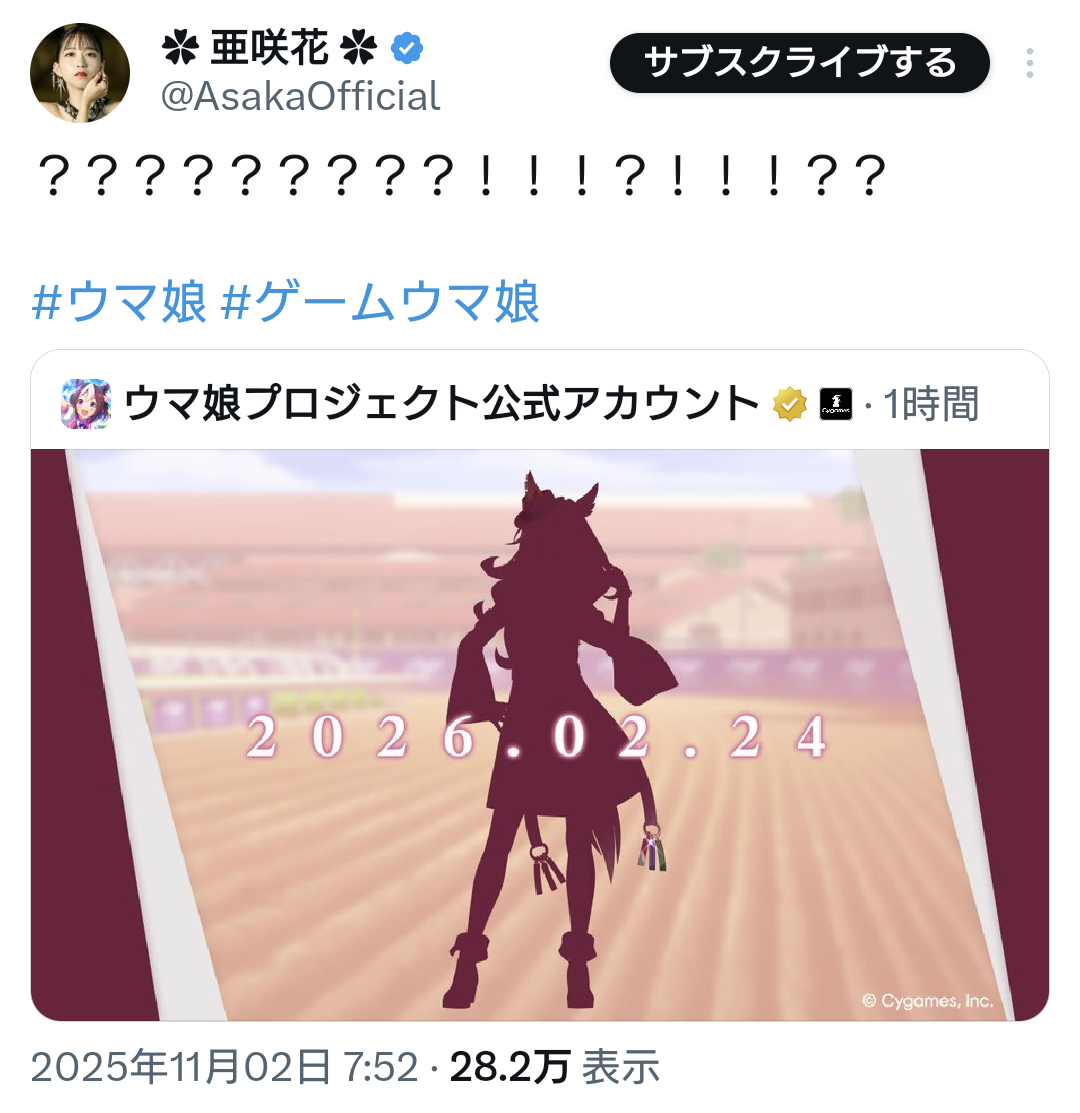This screenshot has height=1113, width=1080.
Task: Click the ウマ娘 project account avatar icon
Action: click(x=86, y=404)
